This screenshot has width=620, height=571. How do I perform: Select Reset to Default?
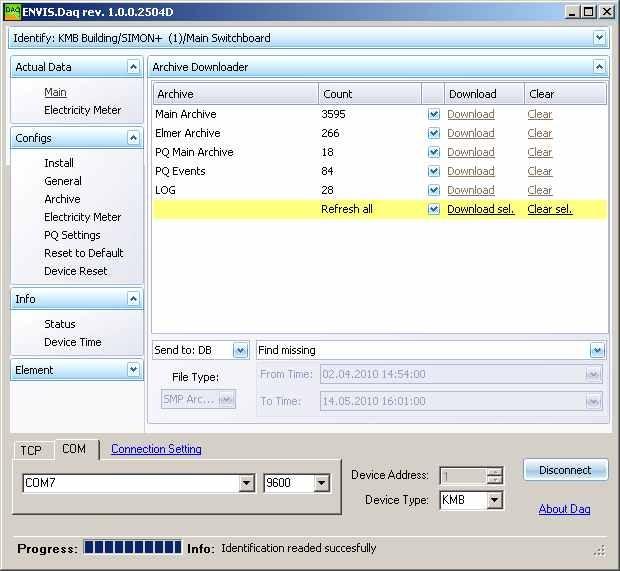84,253
